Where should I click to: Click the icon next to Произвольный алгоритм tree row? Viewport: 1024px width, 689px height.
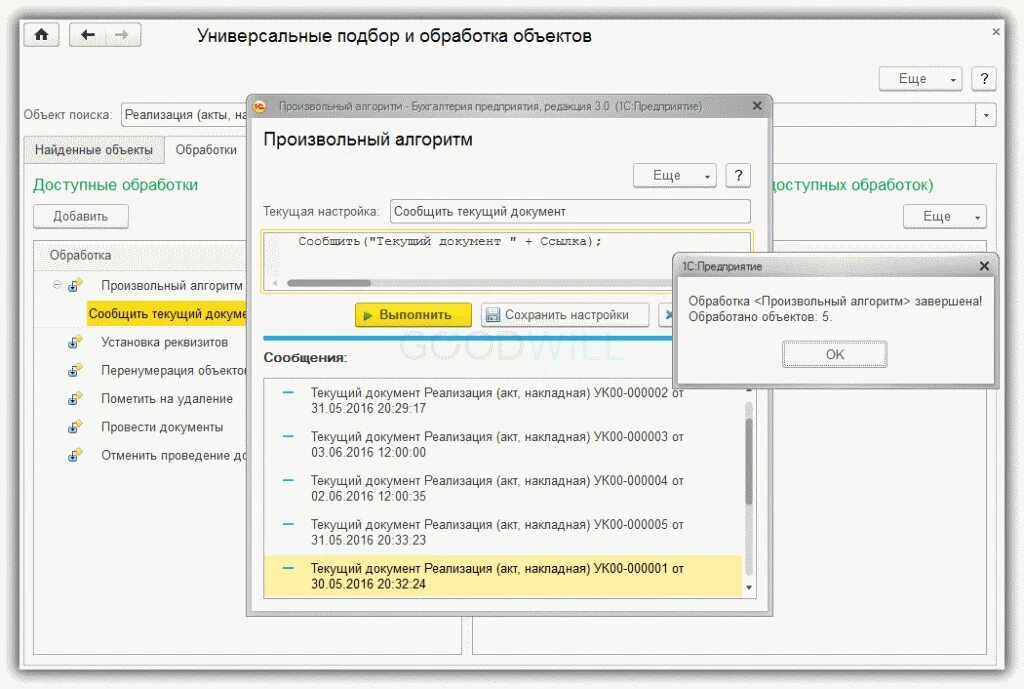76,285
